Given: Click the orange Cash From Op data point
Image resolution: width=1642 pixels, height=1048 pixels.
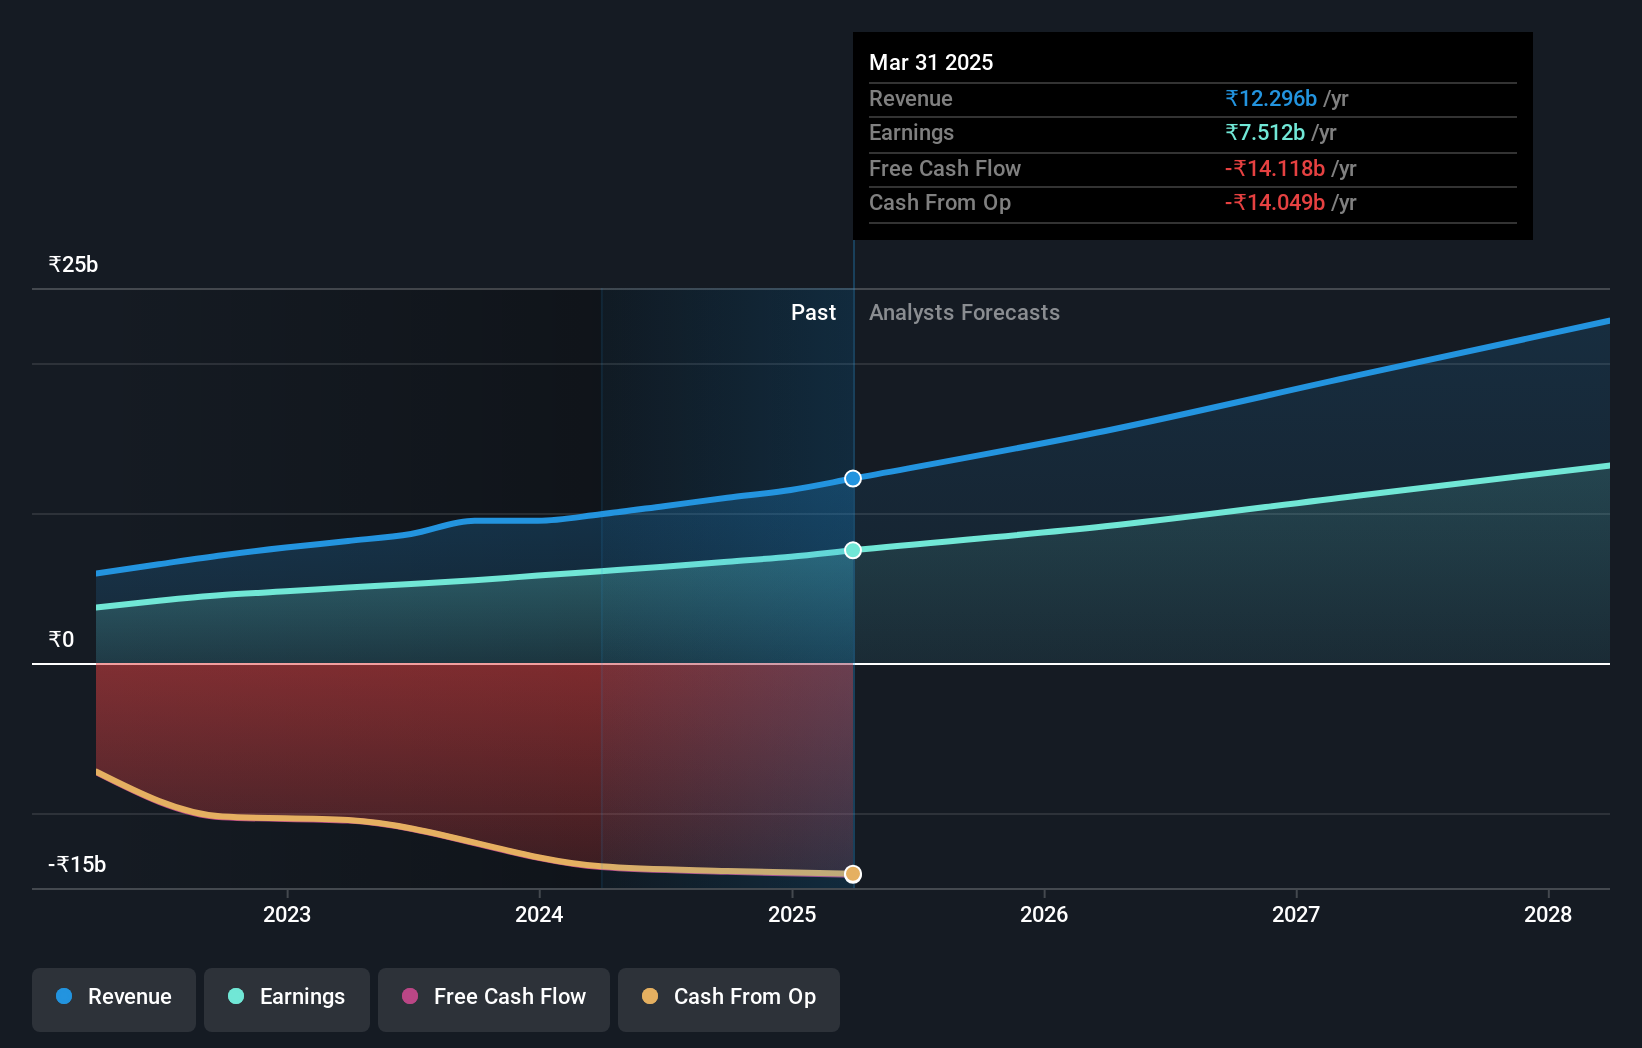Looking at the screenshot, I should click(853, 874).
